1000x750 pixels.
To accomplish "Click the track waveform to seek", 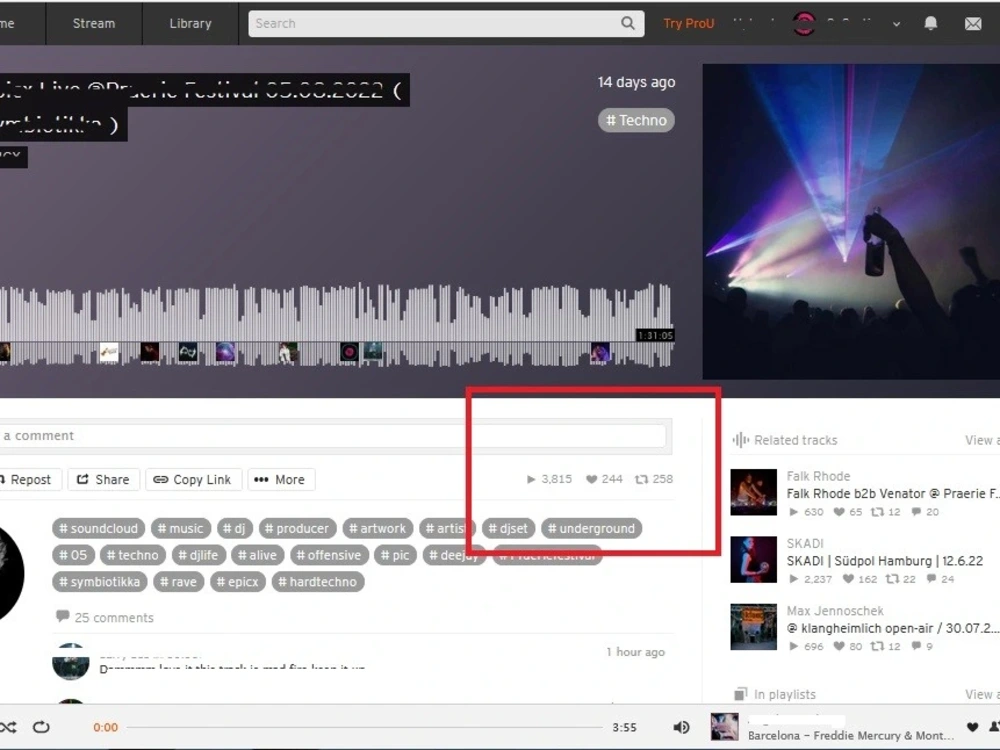I will click(335, 325).
